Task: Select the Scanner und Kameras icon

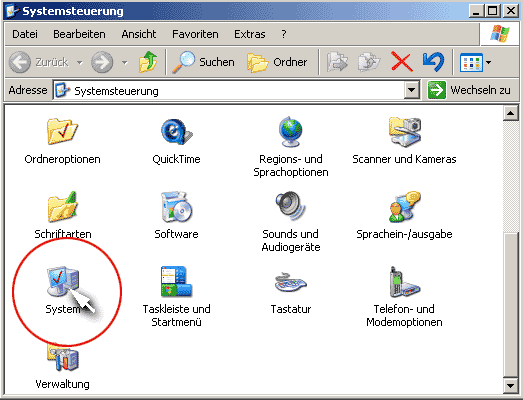Action: (405, 132)
